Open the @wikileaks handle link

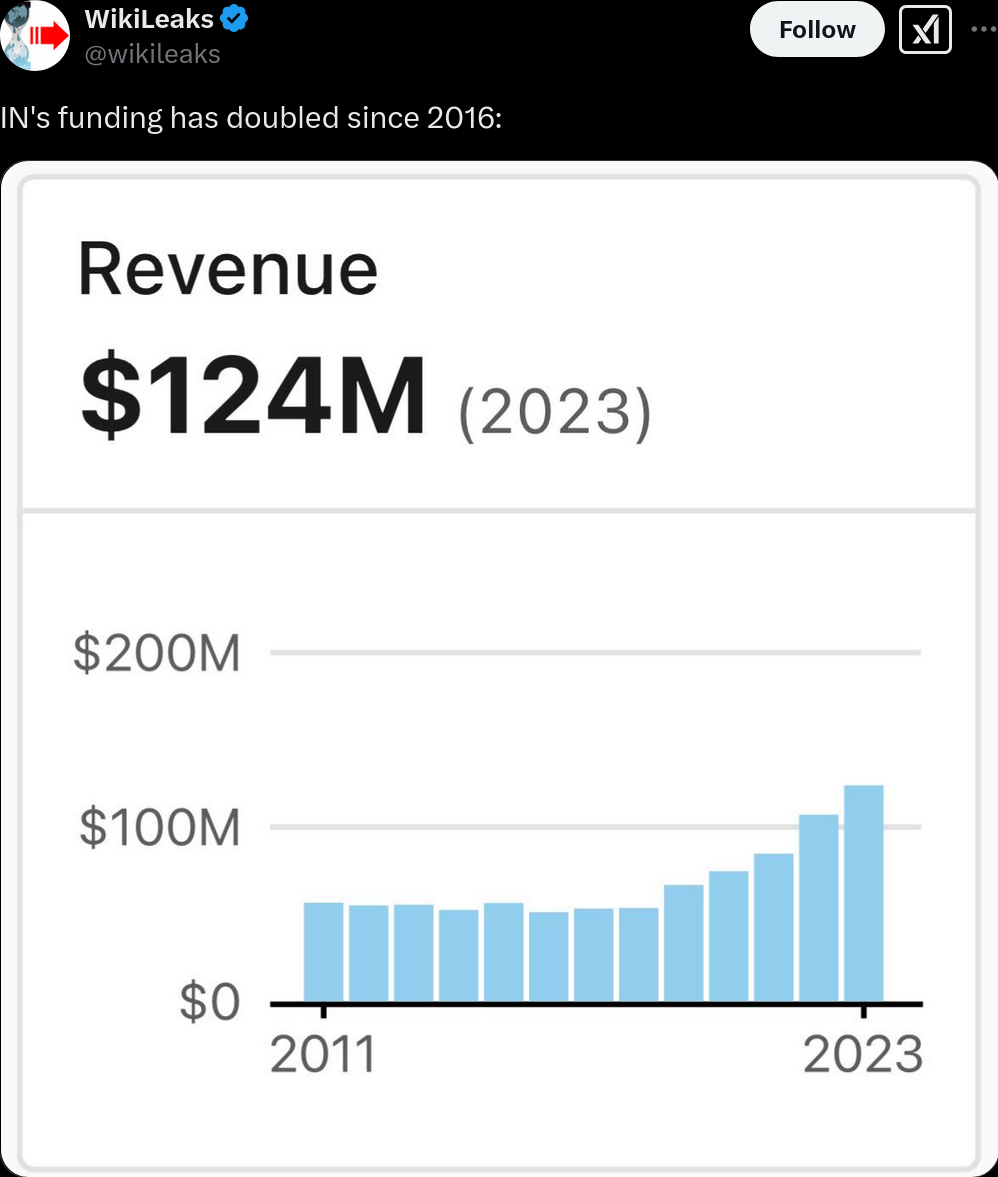(x=152, y=54)
